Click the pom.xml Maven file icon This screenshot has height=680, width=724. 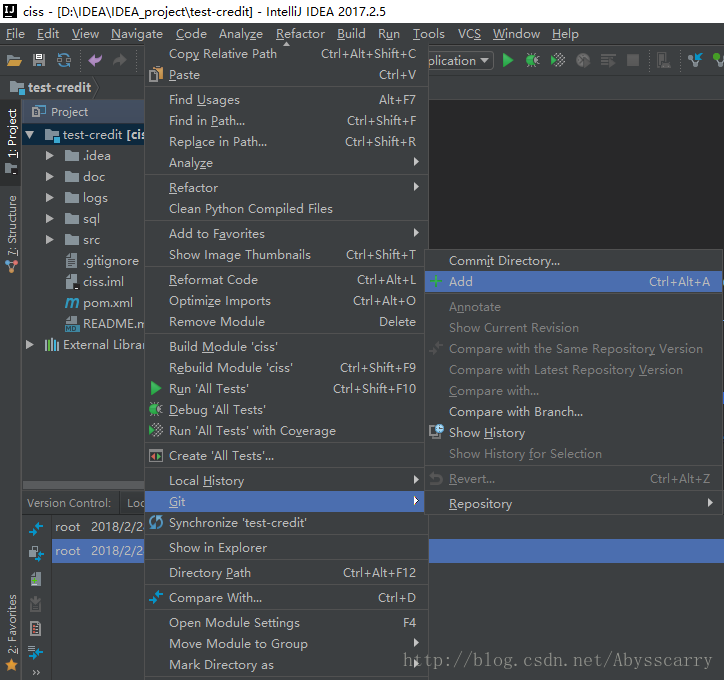coord(72,302)
